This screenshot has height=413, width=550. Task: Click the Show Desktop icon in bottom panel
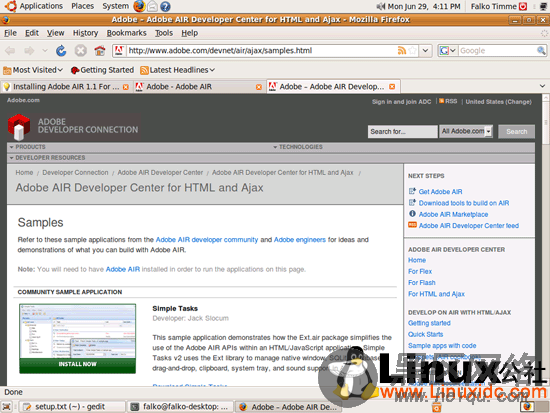pyautogui.click(x=7, y=407)
